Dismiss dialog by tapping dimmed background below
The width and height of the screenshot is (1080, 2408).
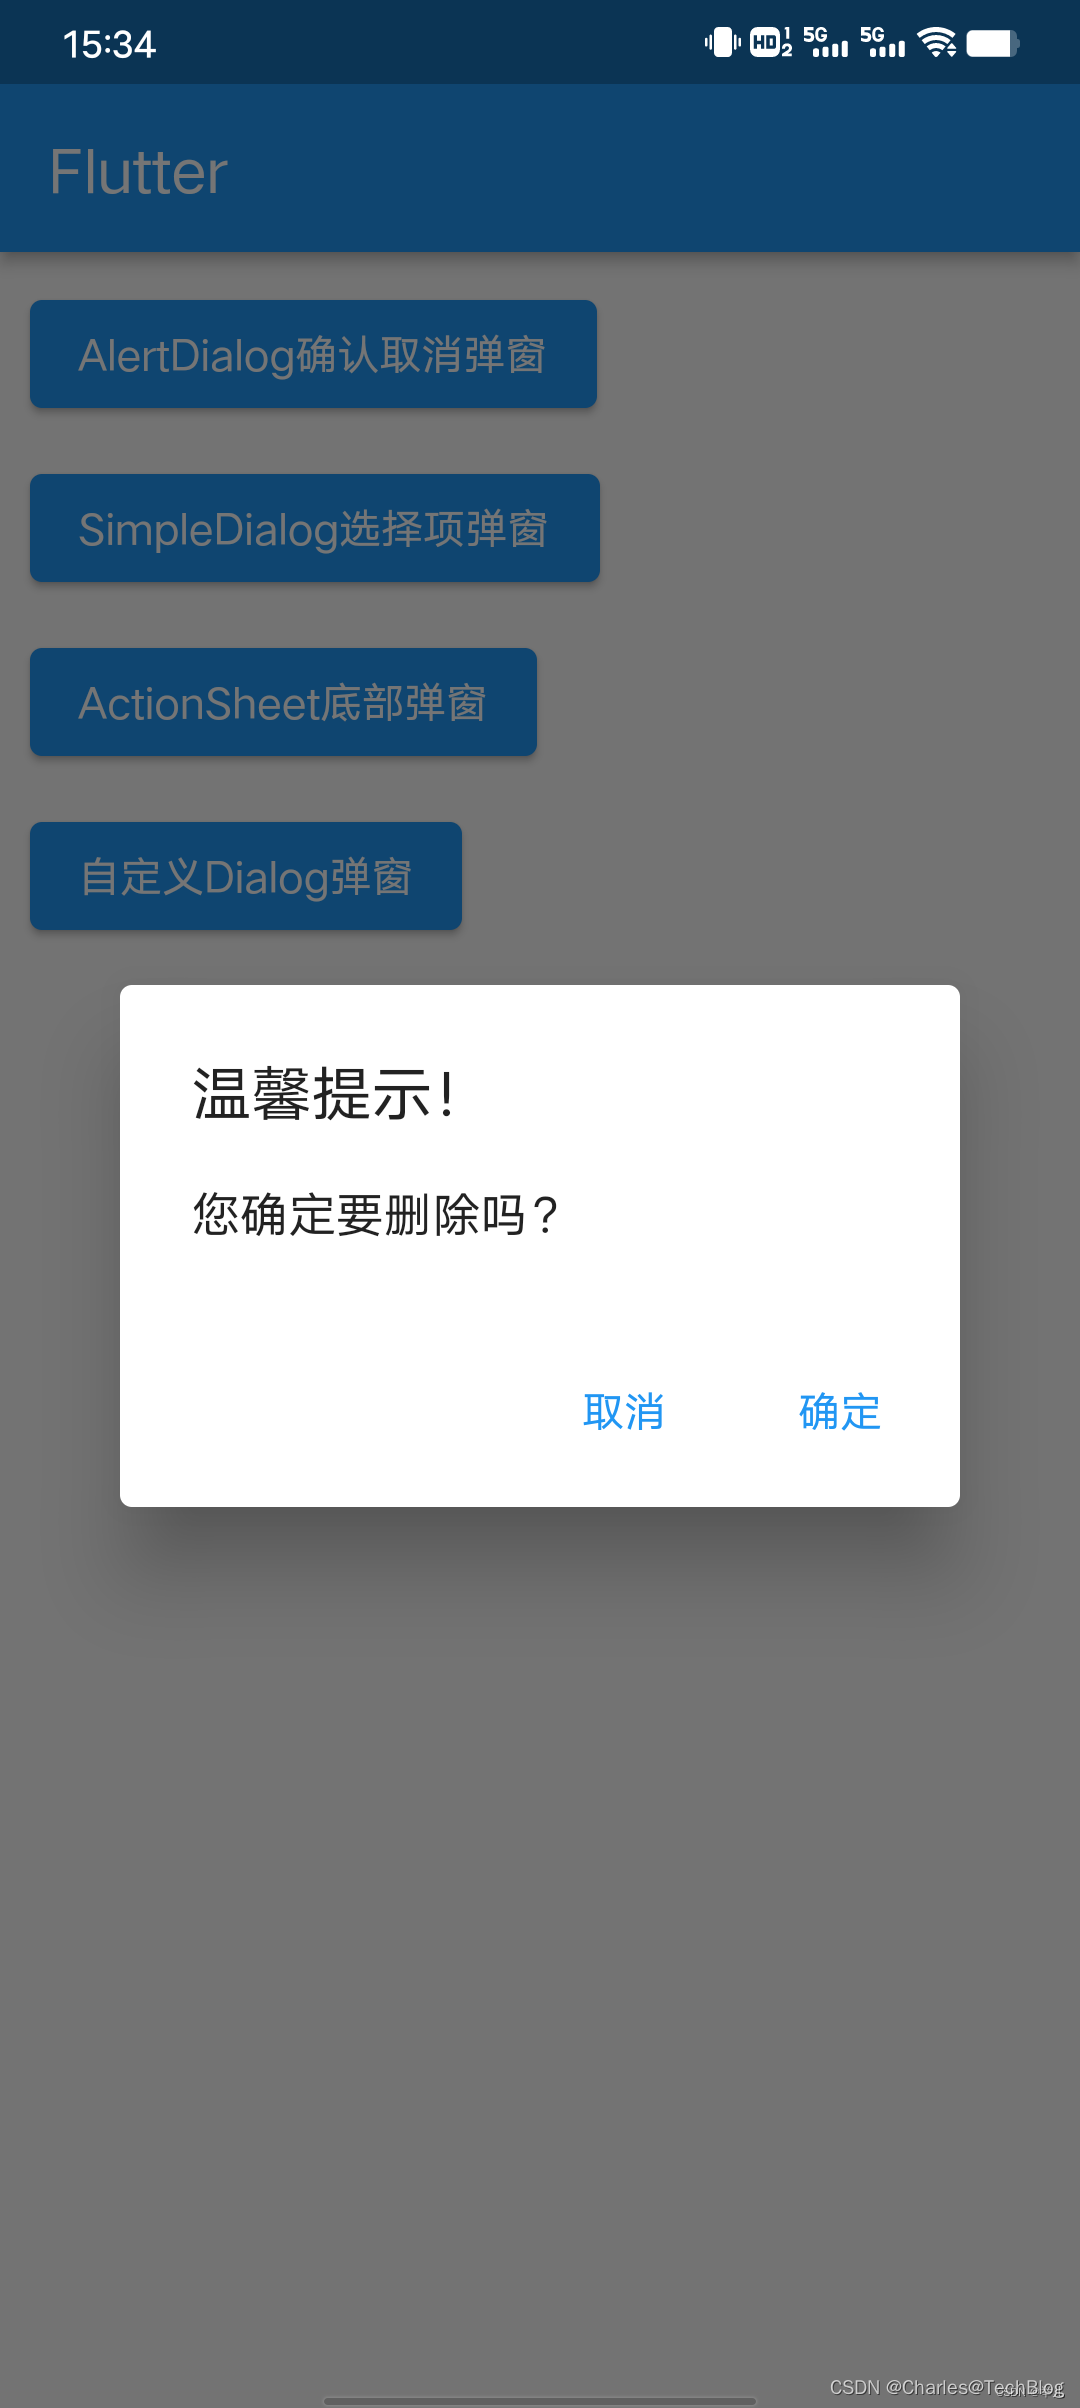540,1900
